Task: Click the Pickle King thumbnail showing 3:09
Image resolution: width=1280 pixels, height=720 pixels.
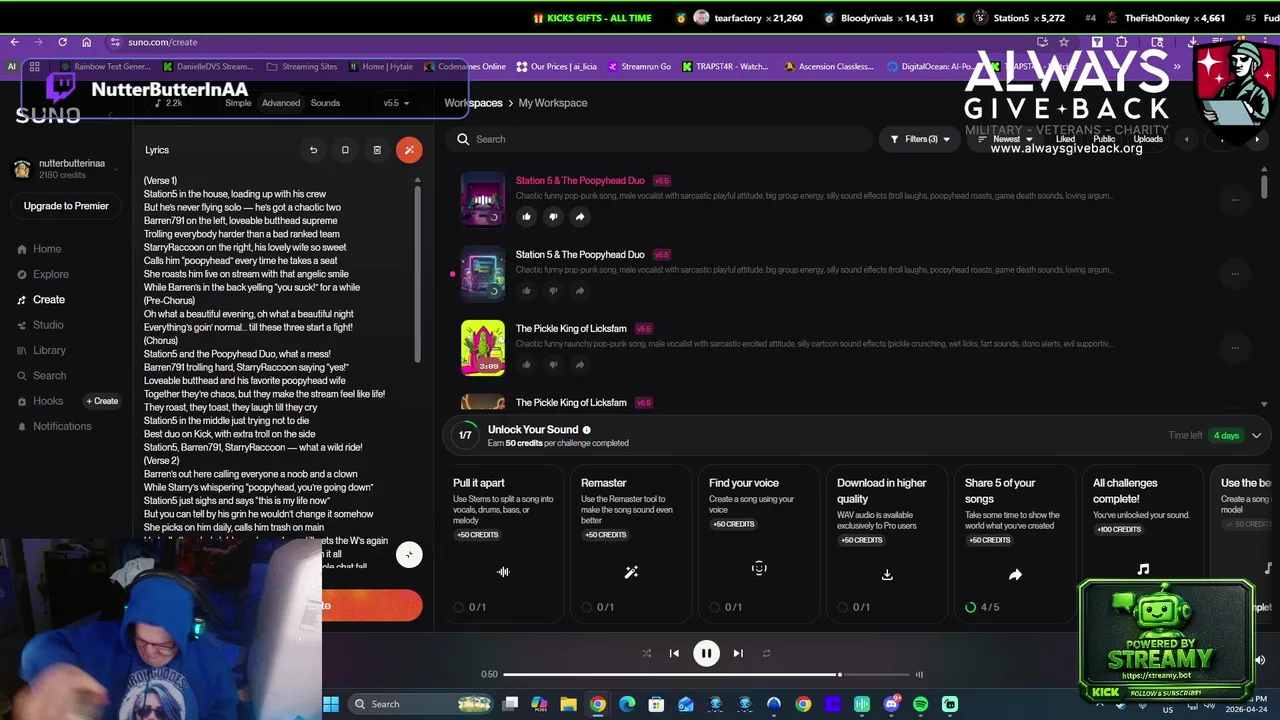Action: (x=483, y=347)
